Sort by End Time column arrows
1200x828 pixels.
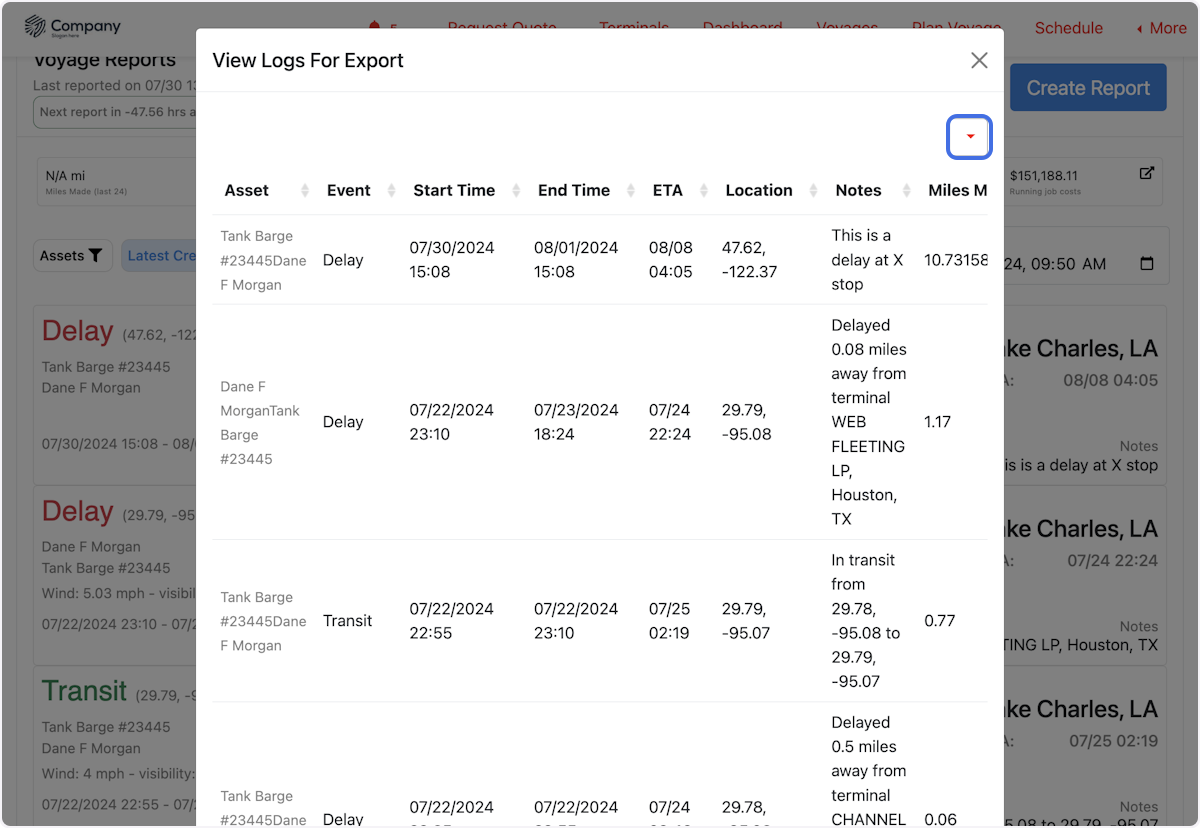(x=631, y=190)
